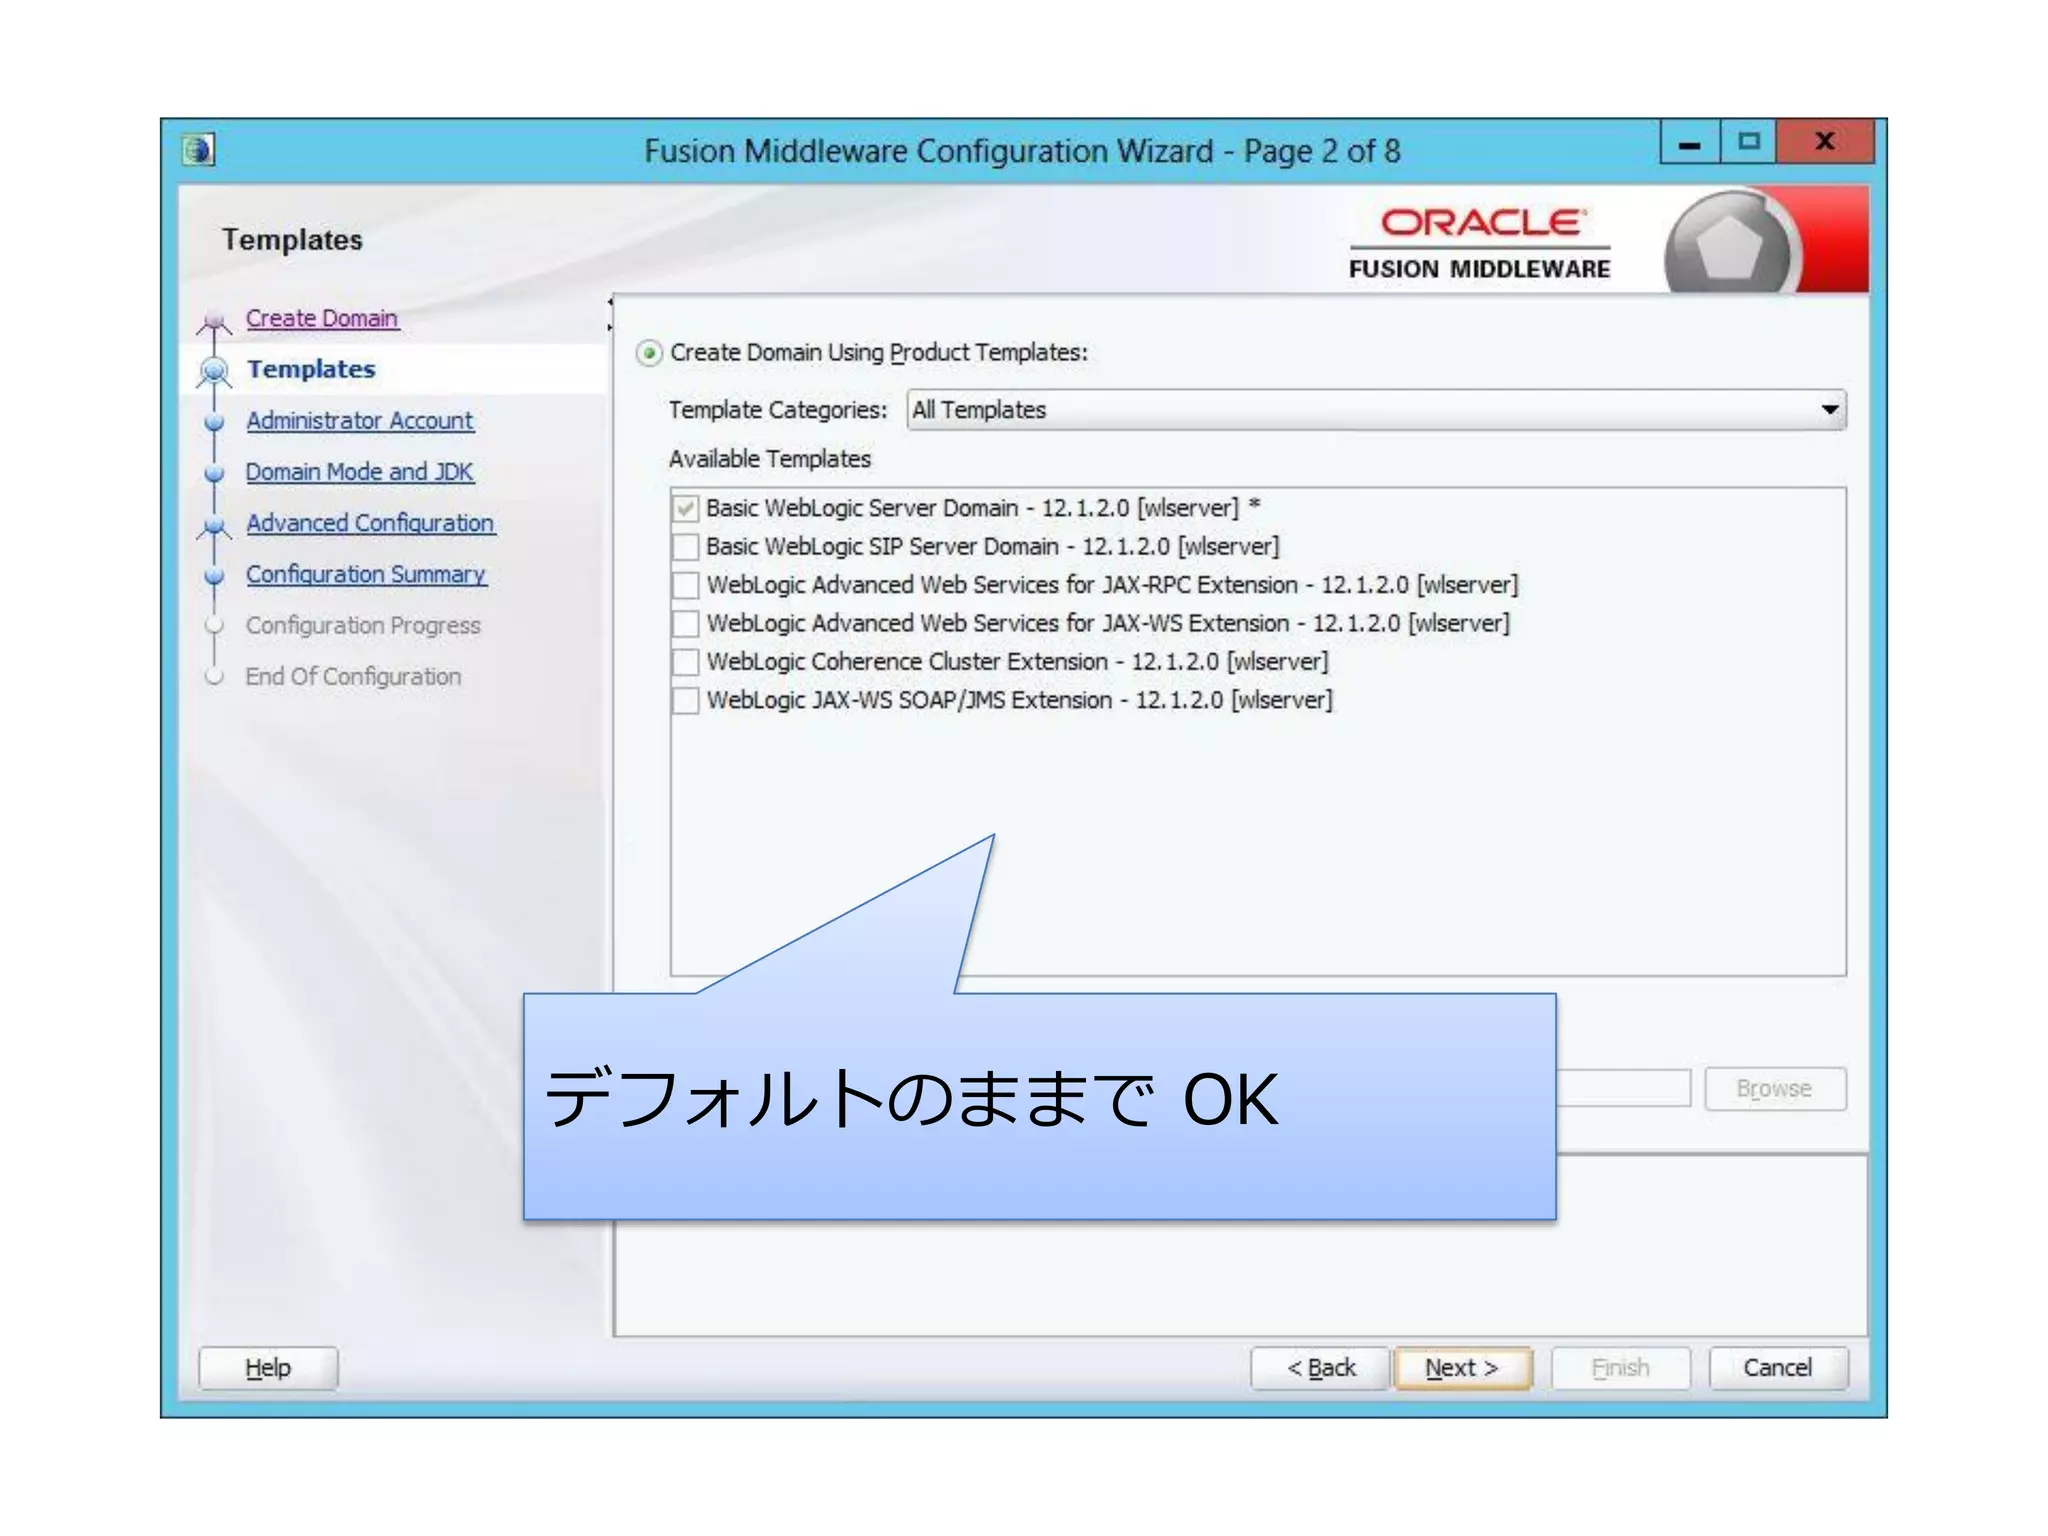
Task: Select the Templates step in sidebar
Action: pos(311,369)
